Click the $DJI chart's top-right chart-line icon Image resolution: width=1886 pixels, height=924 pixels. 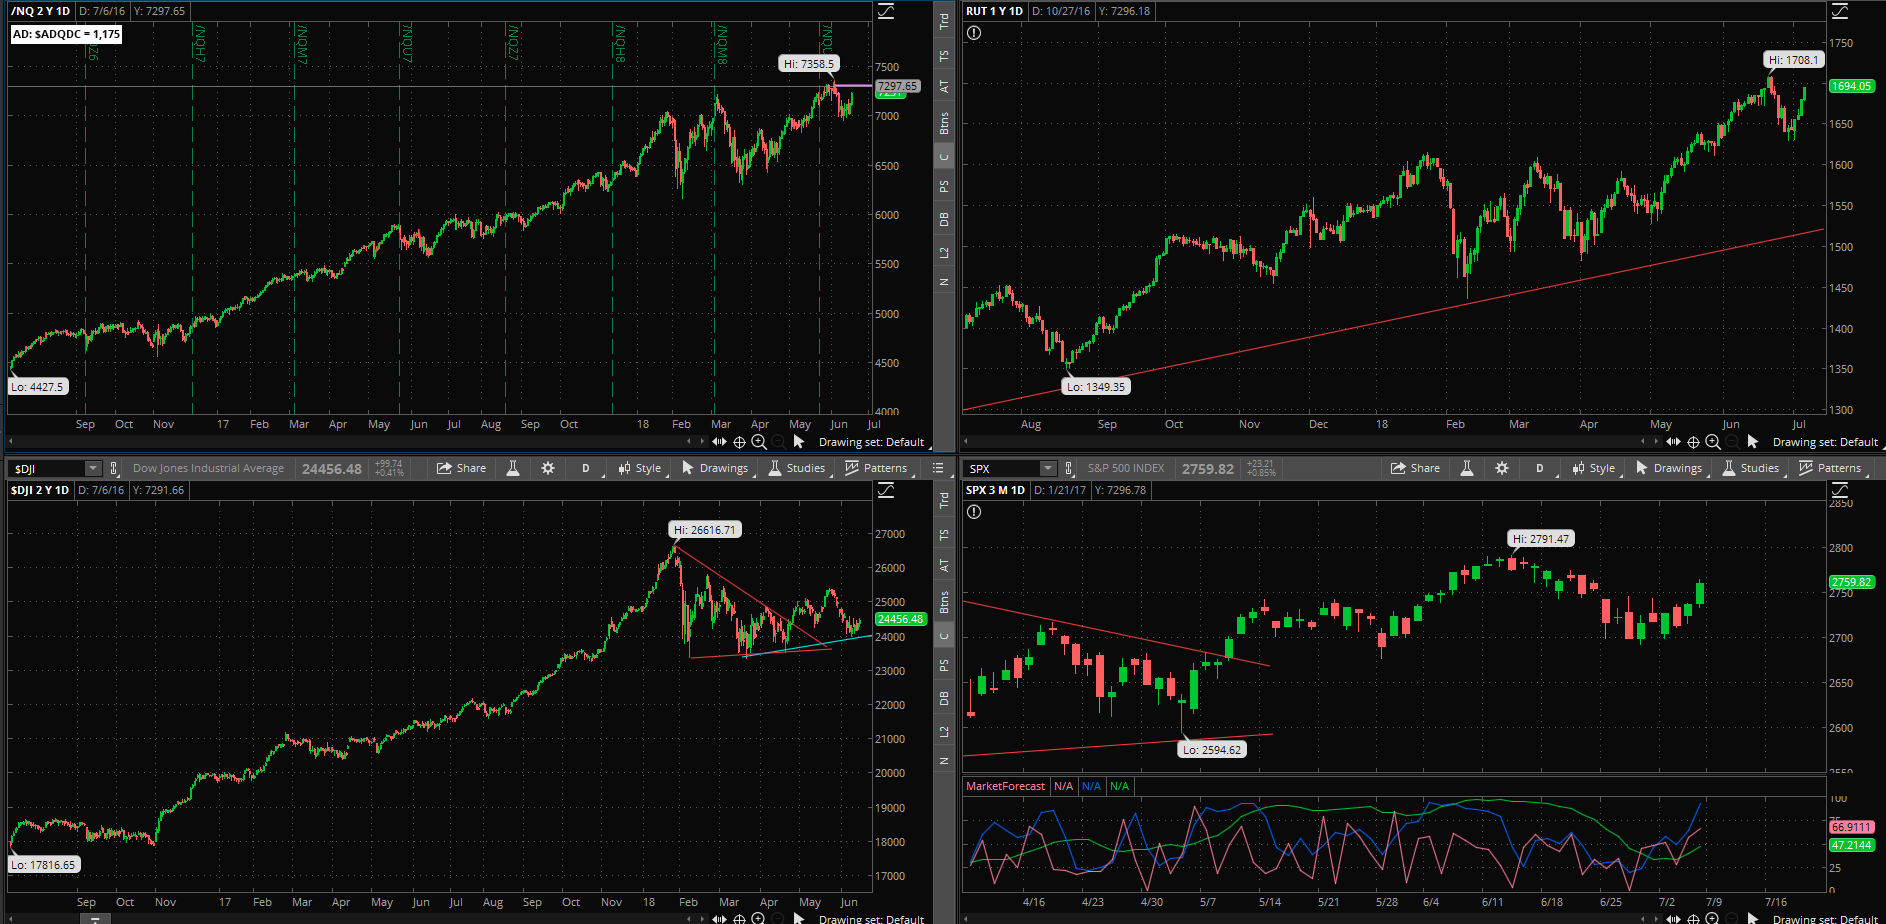tap(886, 490)
